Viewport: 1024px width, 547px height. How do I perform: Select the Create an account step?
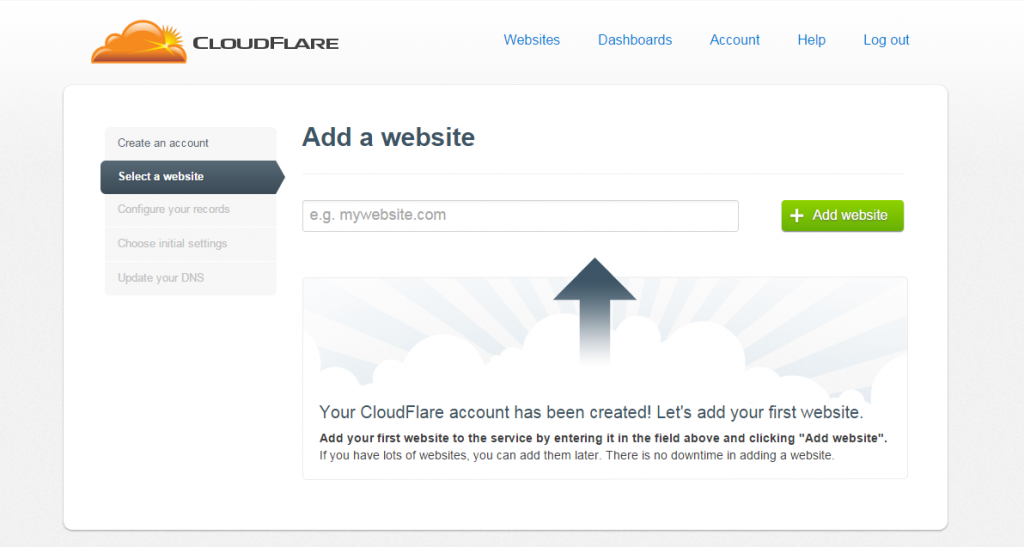tap(191, 143)
